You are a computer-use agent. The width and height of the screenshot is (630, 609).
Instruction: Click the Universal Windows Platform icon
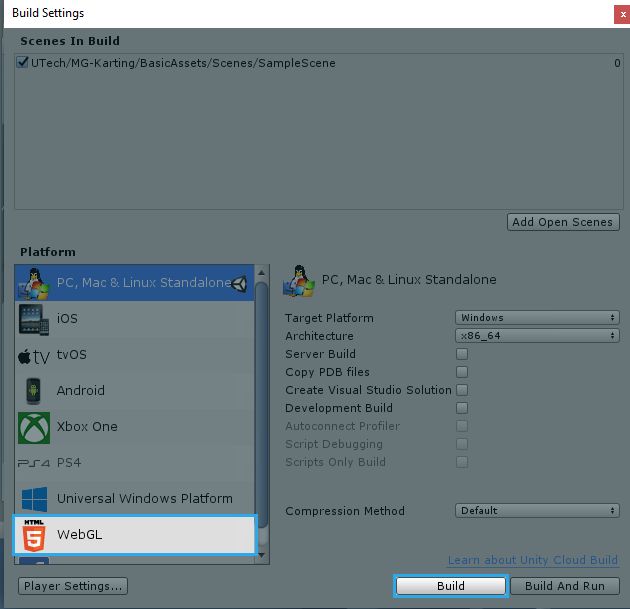(33, 499)
